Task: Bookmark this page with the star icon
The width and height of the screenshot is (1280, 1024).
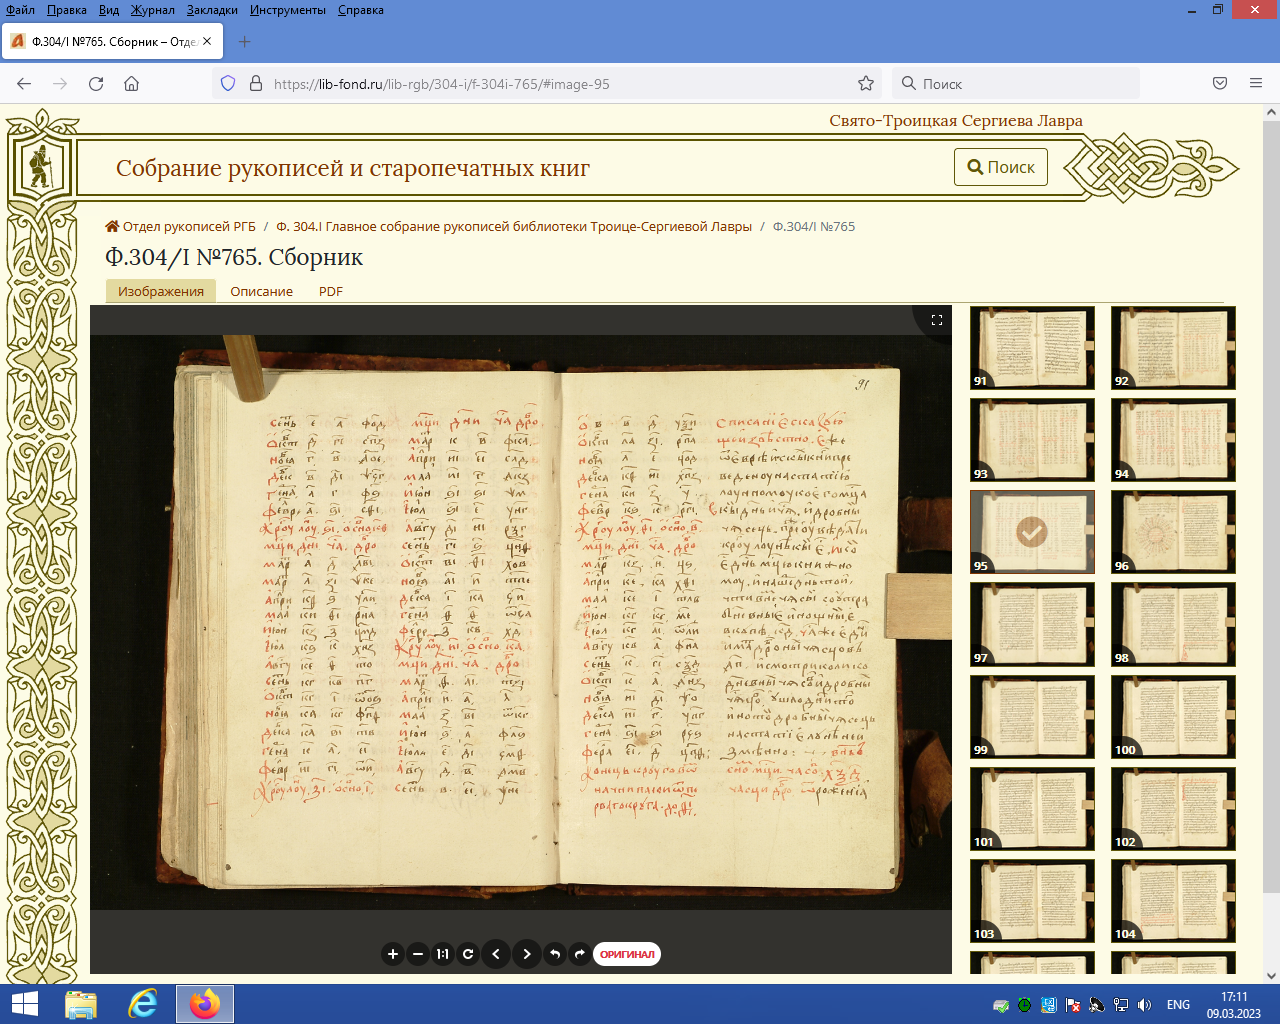Action: click(x=866, y=84)
